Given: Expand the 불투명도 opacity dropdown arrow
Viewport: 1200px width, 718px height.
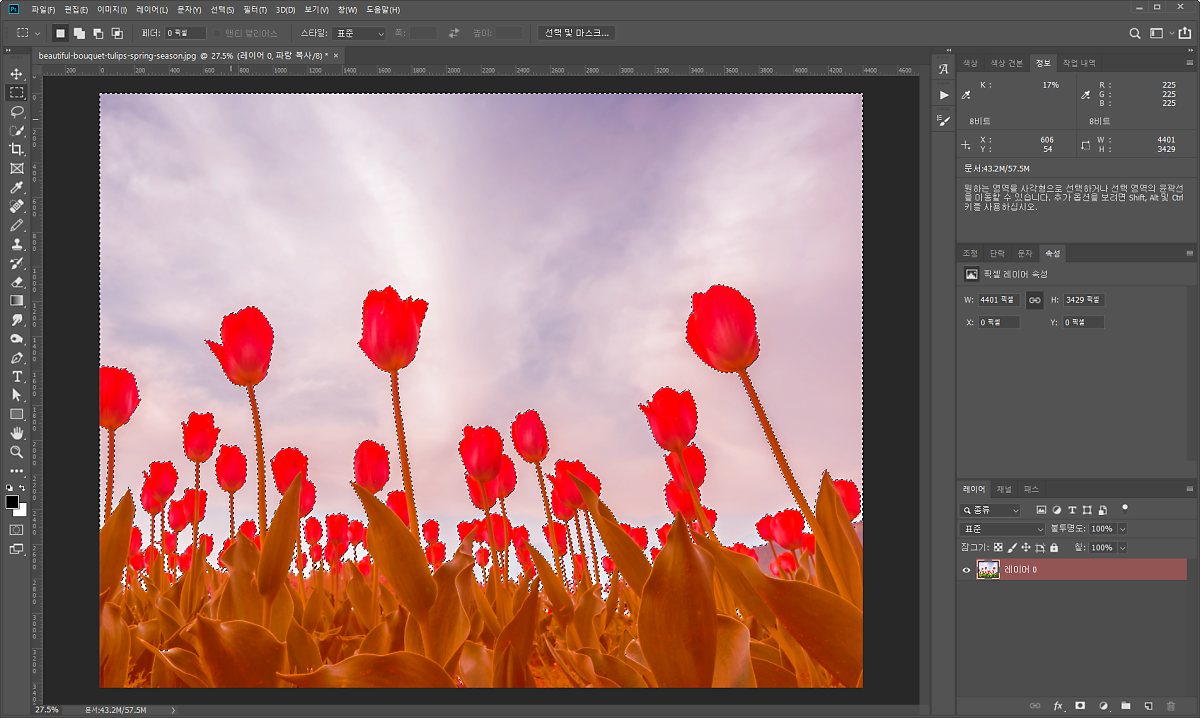Looking at the screenshot, I should point(1122,528).
